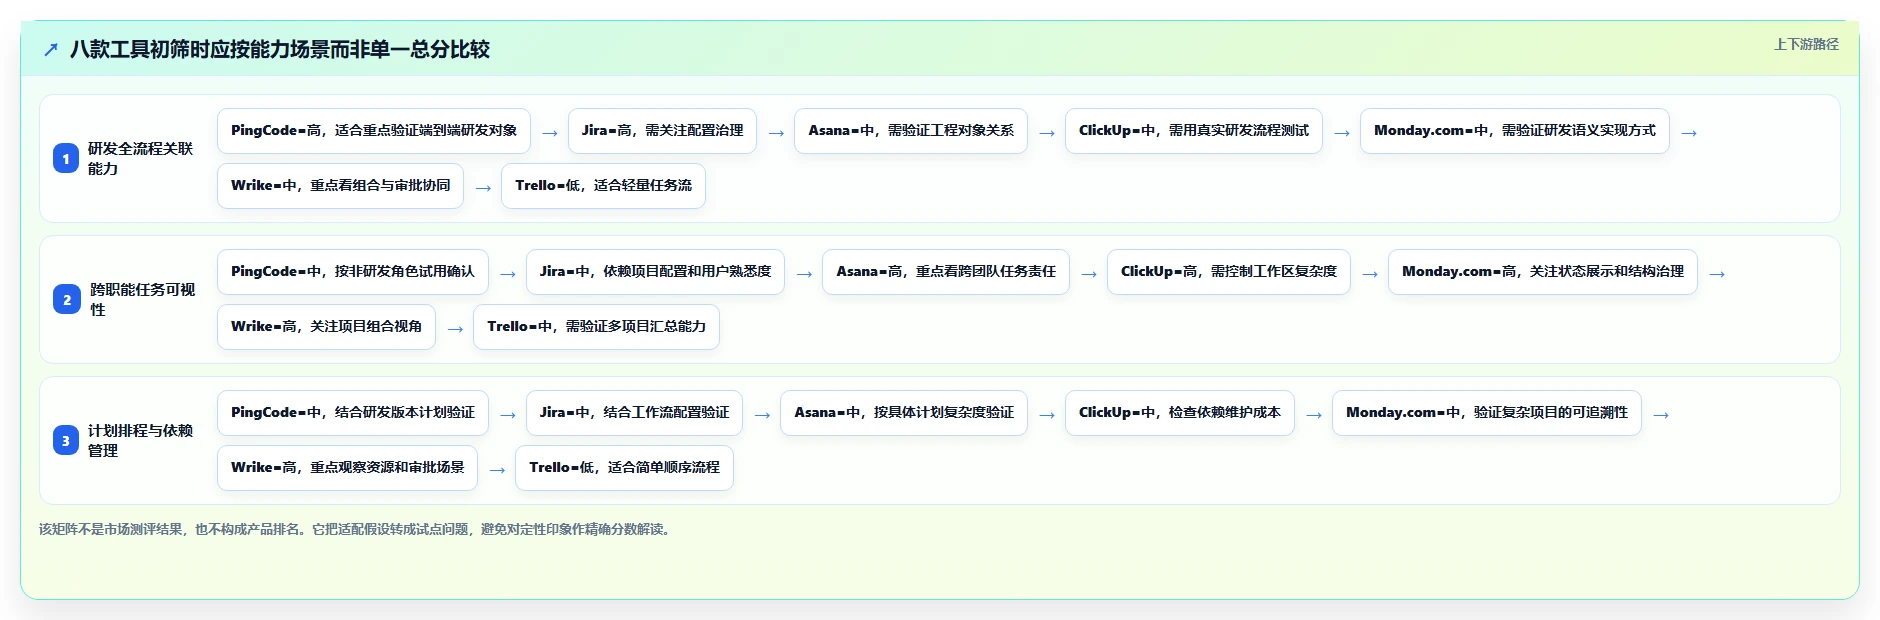Click the 计划排程与依赖管理 row label

140,441
